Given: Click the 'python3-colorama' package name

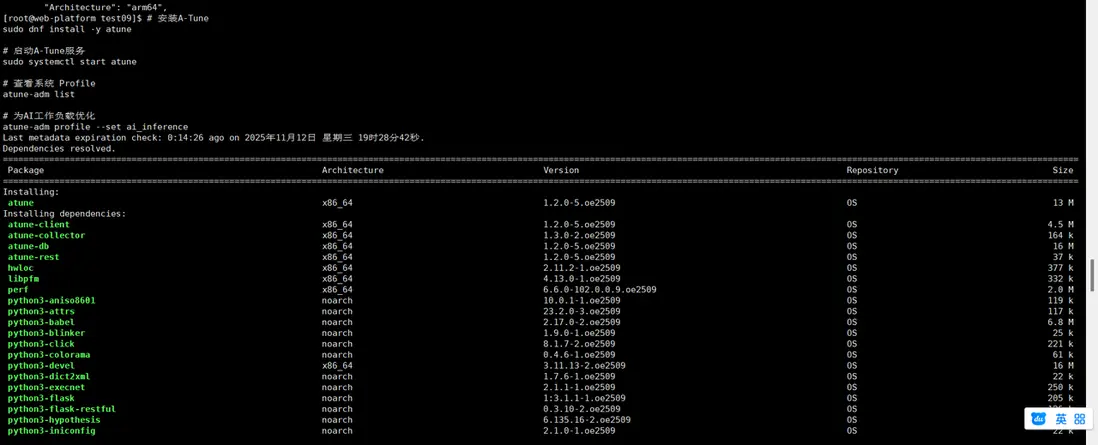Looking at the screenshot, I should point(49,355).
